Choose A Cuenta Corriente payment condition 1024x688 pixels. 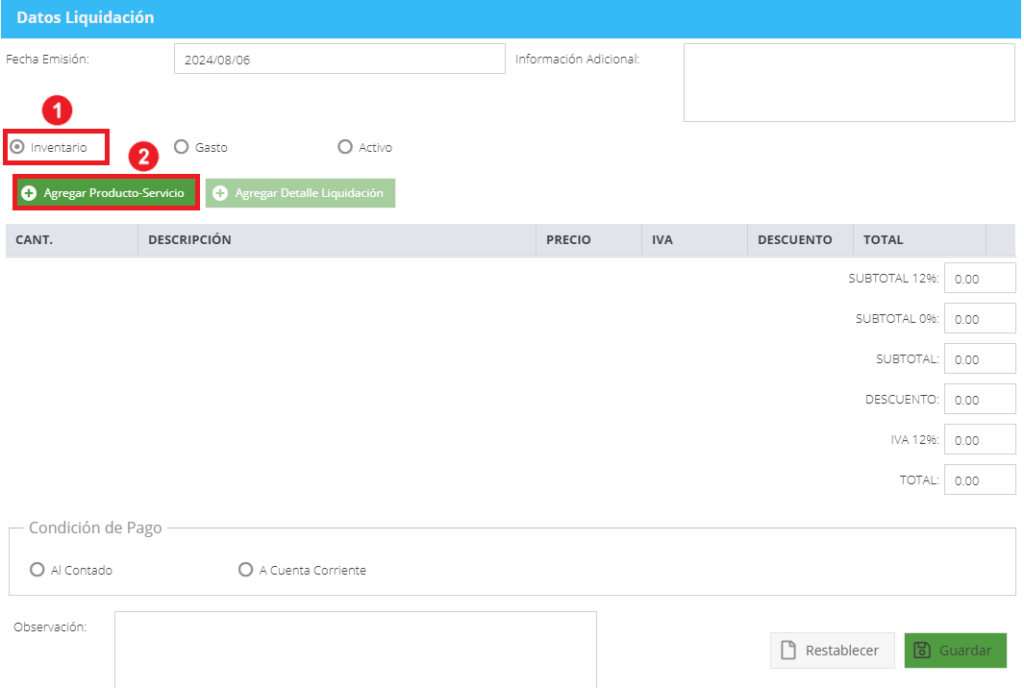246,570
